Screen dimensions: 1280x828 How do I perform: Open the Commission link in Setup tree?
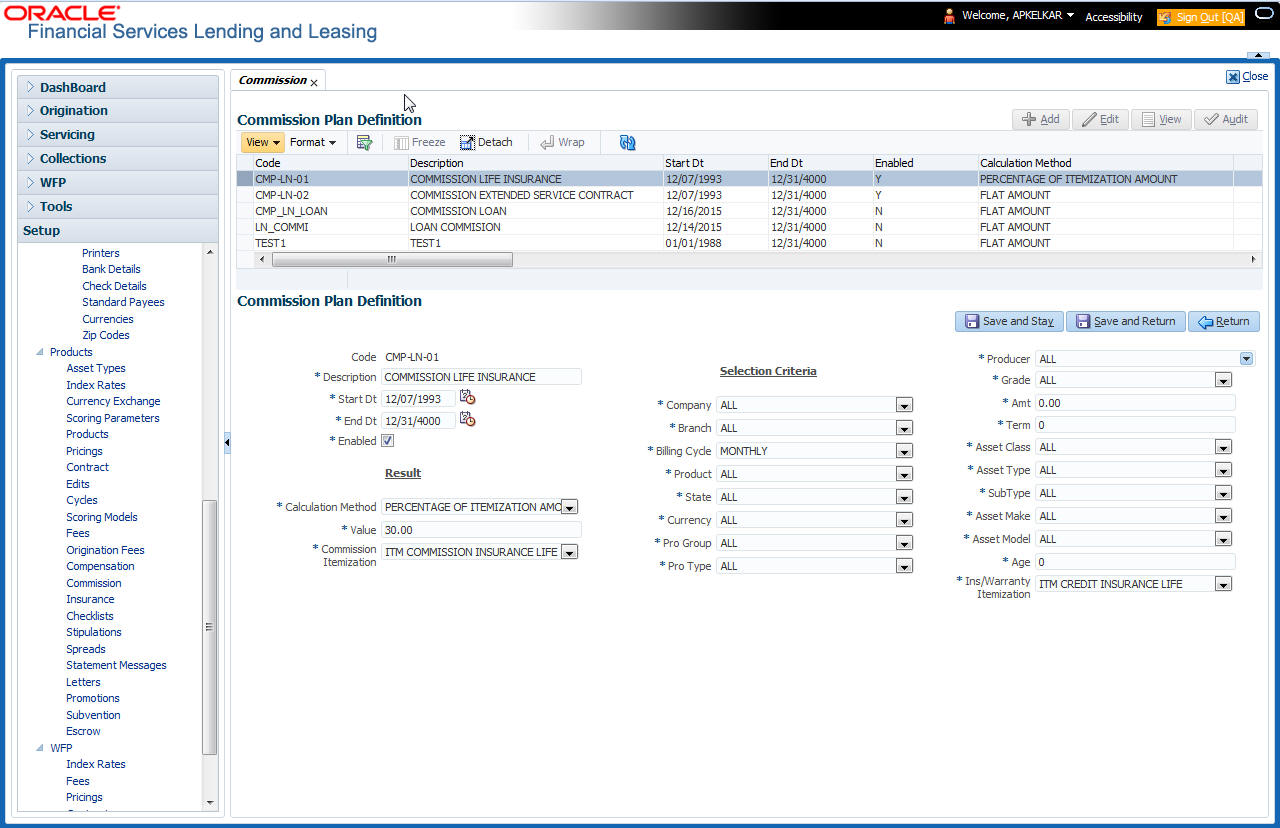pyautogui.click(x=94, y=583)
